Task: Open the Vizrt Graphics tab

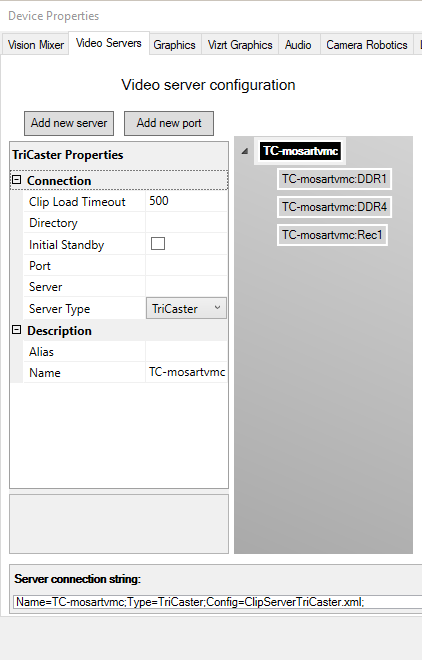Action: click(x=240, y=45)
